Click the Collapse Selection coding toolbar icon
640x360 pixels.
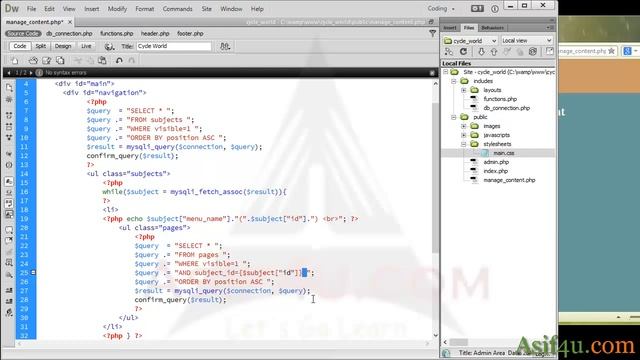coord(9,127)
